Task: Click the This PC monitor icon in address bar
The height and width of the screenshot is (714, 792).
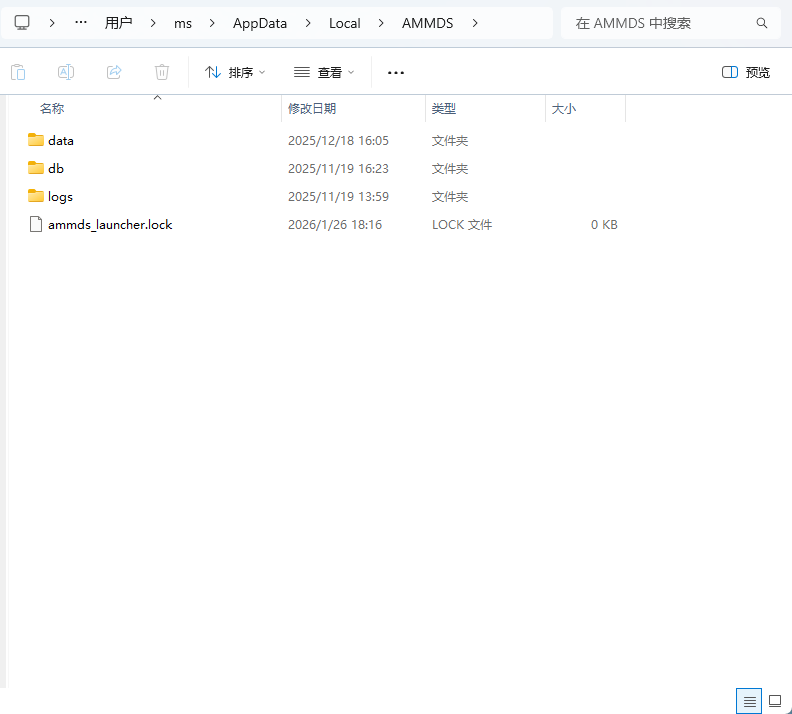Action: [x=22, y=22]
